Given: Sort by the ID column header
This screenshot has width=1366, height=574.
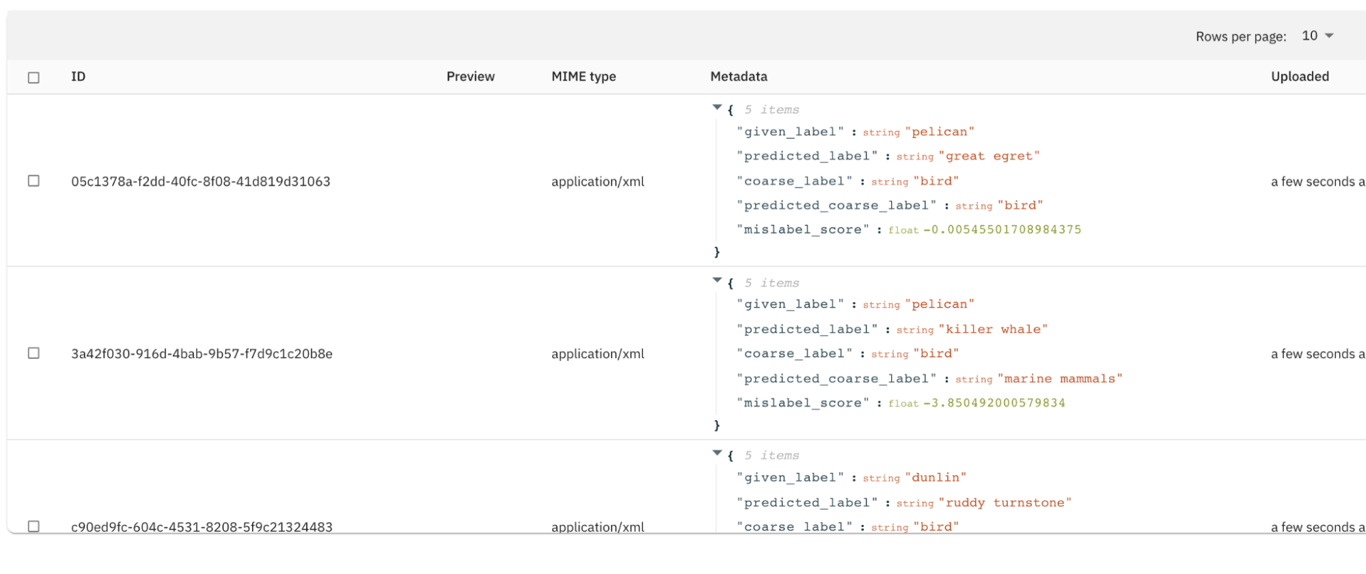Looking at the screenshot, I should point(78,76).
